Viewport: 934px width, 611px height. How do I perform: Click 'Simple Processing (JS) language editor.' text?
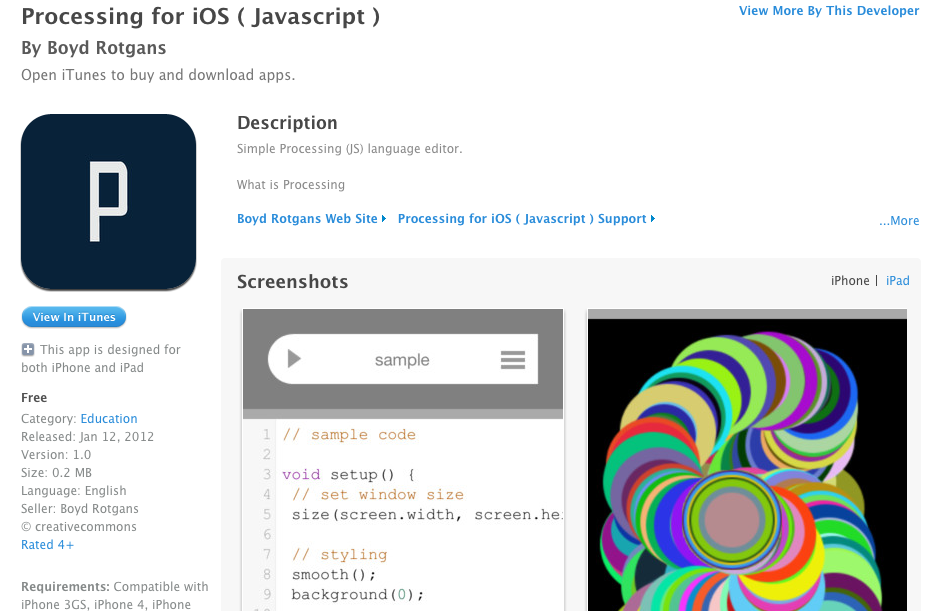(x=349, y=149)
